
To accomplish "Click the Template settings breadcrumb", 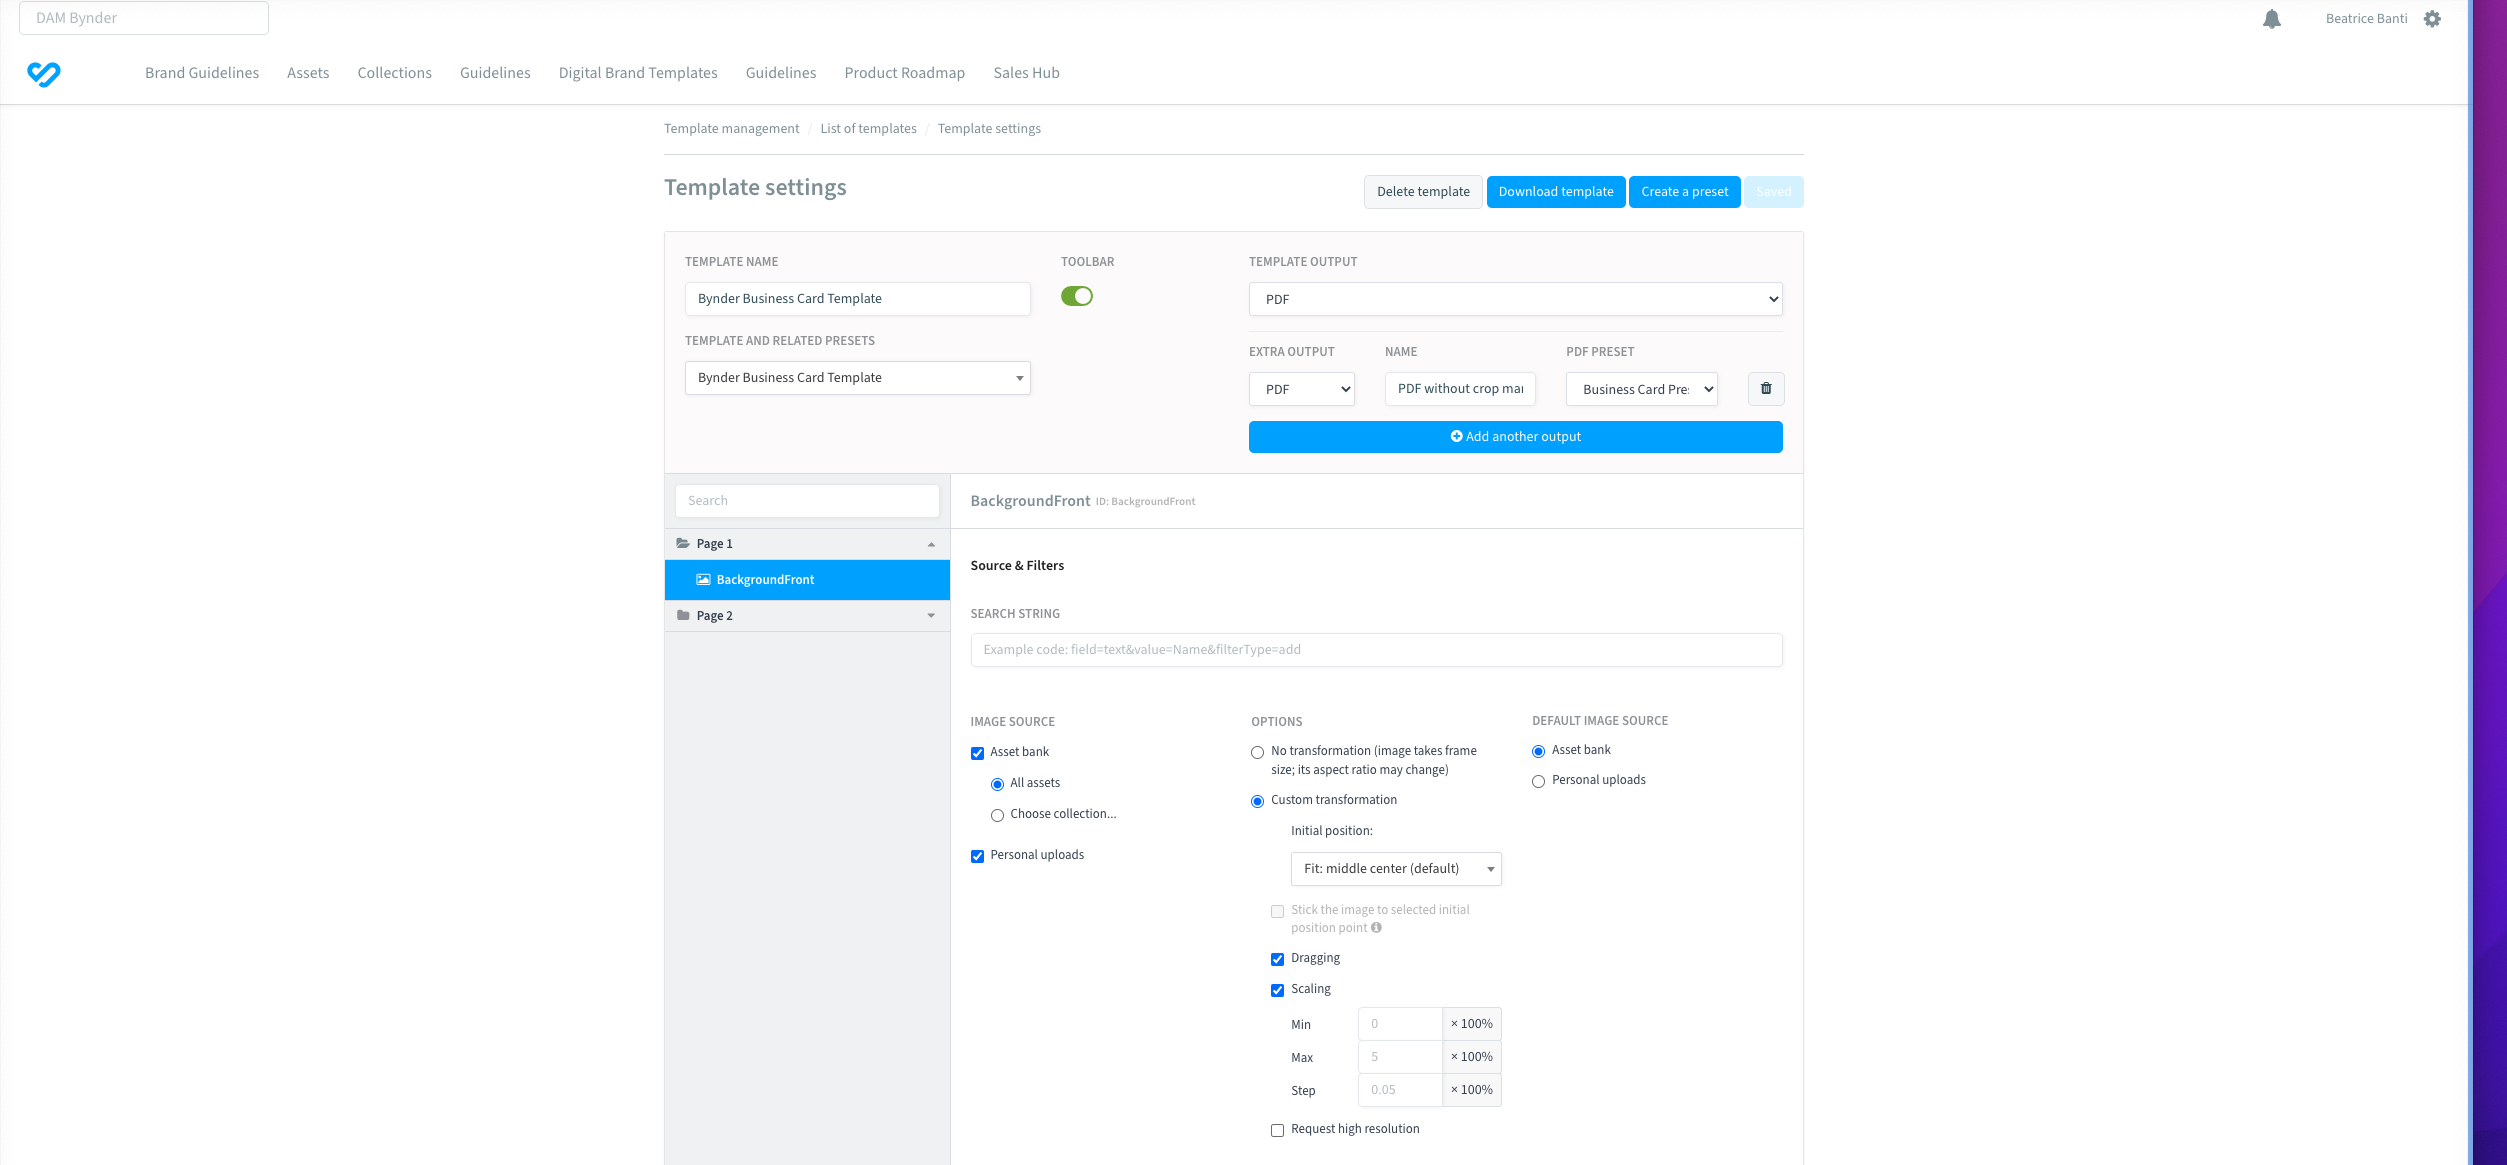I will tap(989, 129).
